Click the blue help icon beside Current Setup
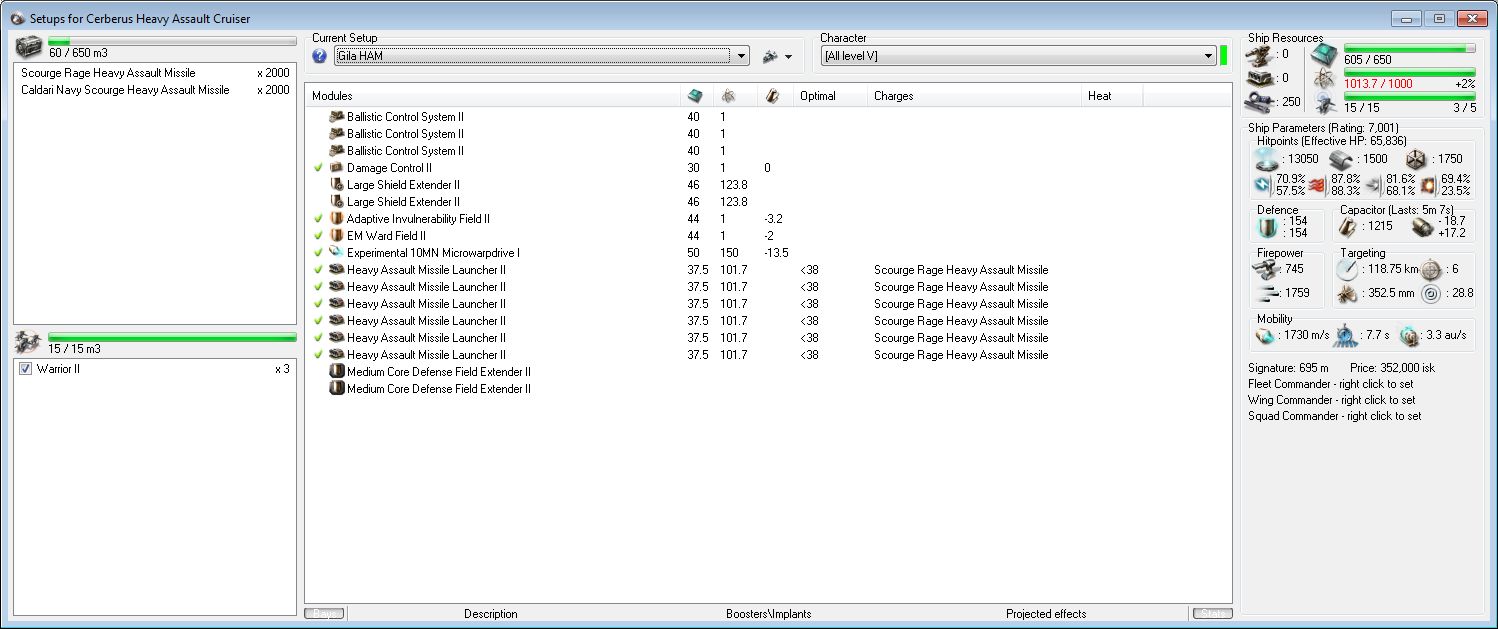This screenshot has width=1498, height=629. coord(320,56)
